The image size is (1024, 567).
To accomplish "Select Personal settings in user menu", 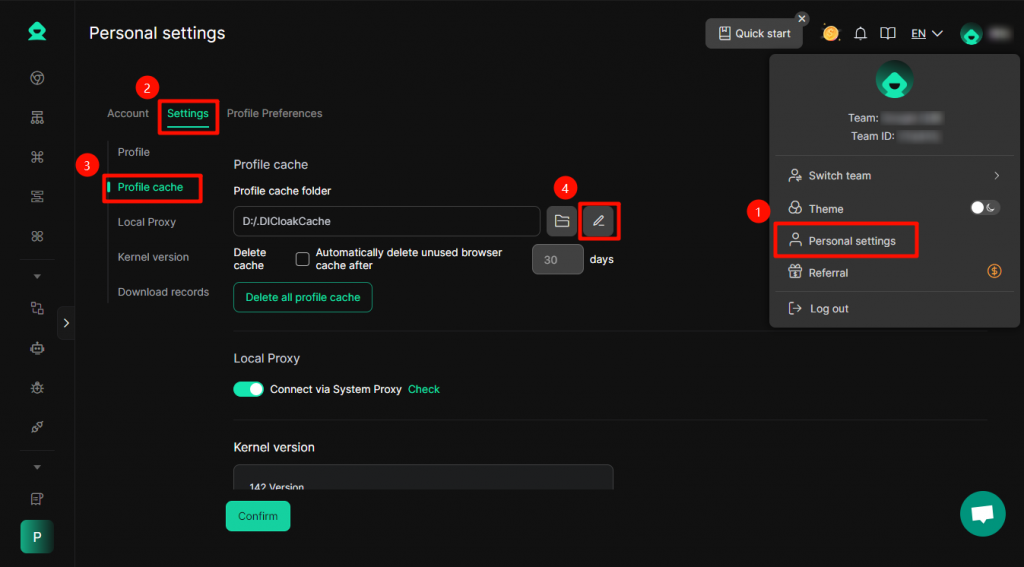I will [x=851, y=241].
